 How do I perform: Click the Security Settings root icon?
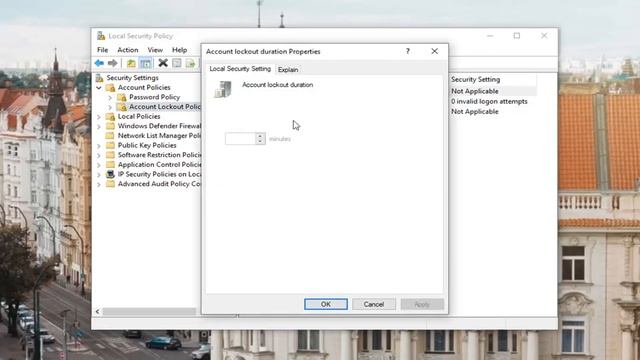[x=99, y=78]
